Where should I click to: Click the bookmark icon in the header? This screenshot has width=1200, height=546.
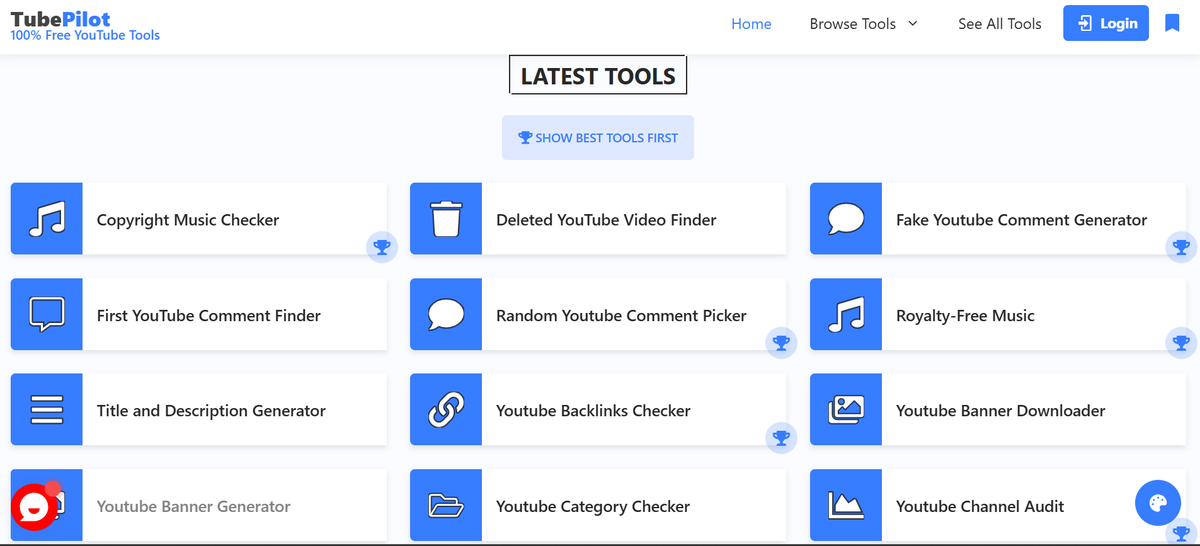pyautogui.click(x=1172, y=23)
